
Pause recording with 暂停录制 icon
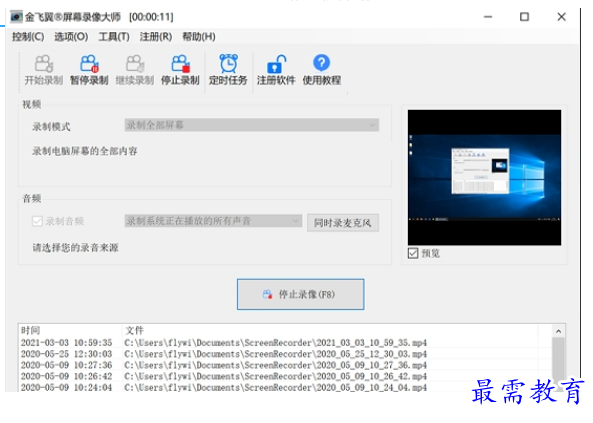[x=89, y=64]
